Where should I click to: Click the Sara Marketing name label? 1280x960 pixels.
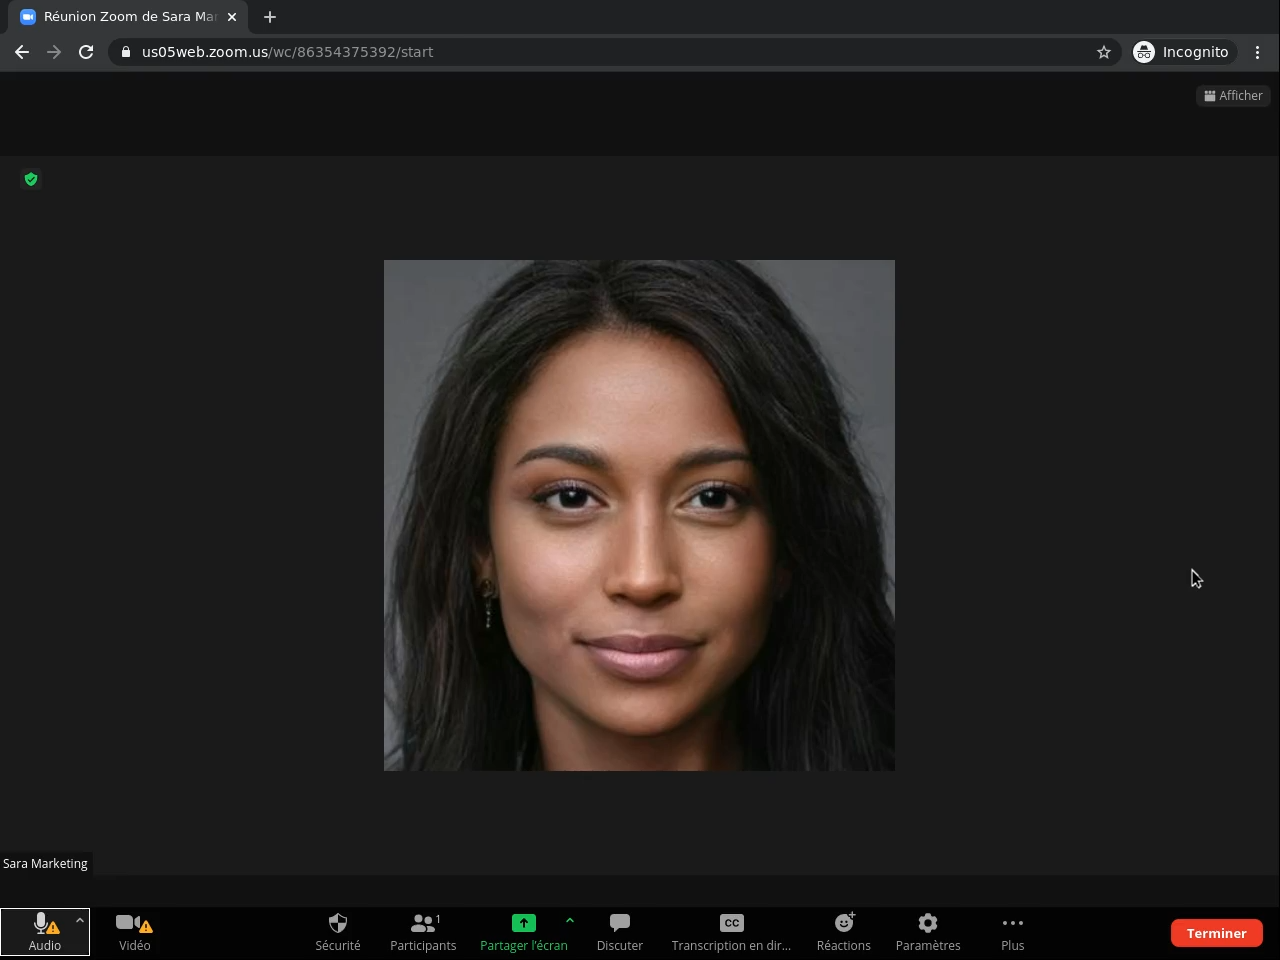(x=45, y=864)
